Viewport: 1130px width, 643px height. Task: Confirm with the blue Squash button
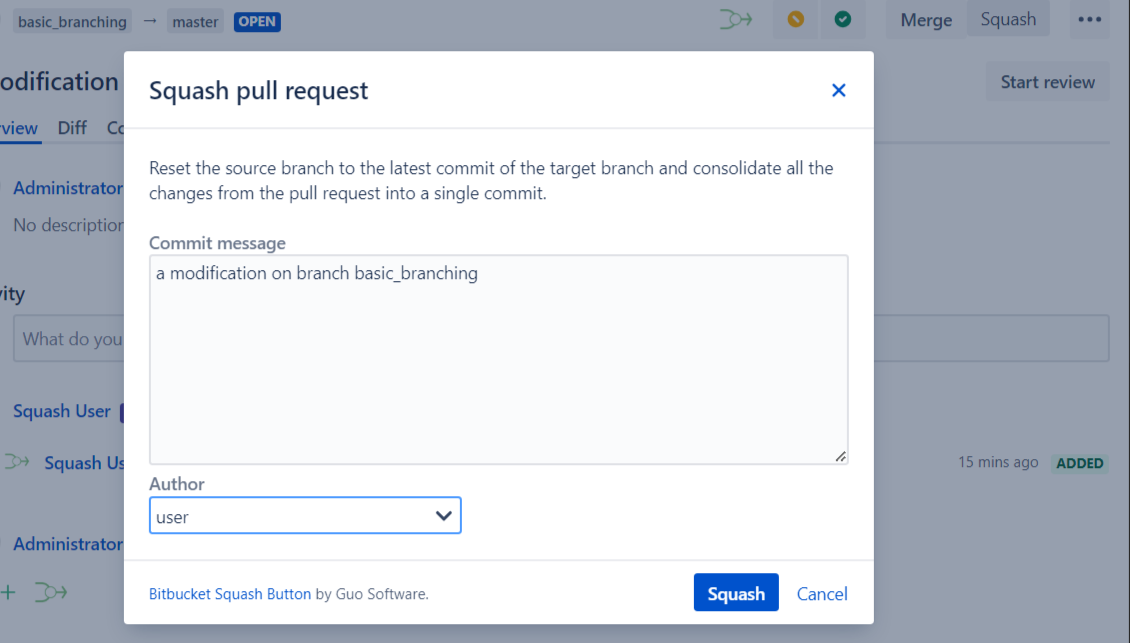tap(735, 593)
